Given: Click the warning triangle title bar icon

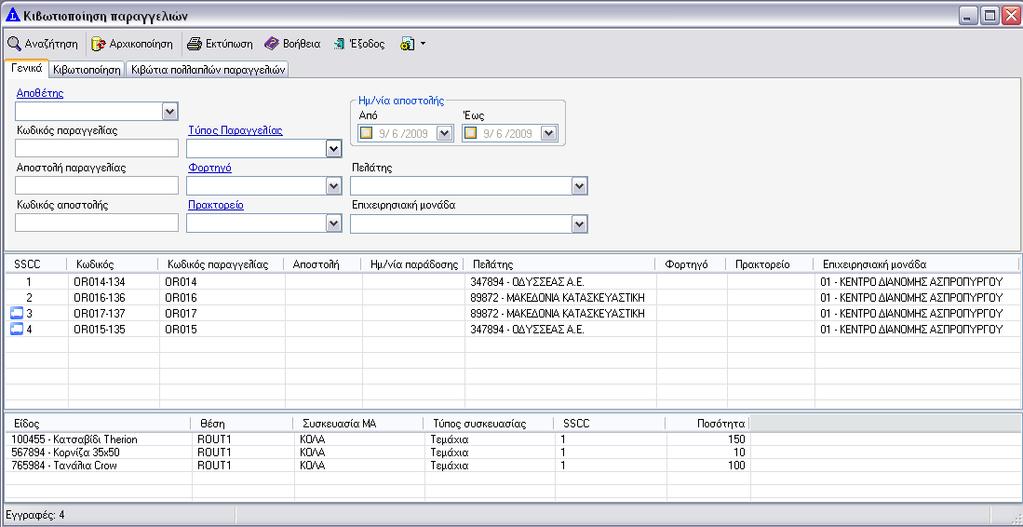Looking at the screenshot, I should coord(12,15).
